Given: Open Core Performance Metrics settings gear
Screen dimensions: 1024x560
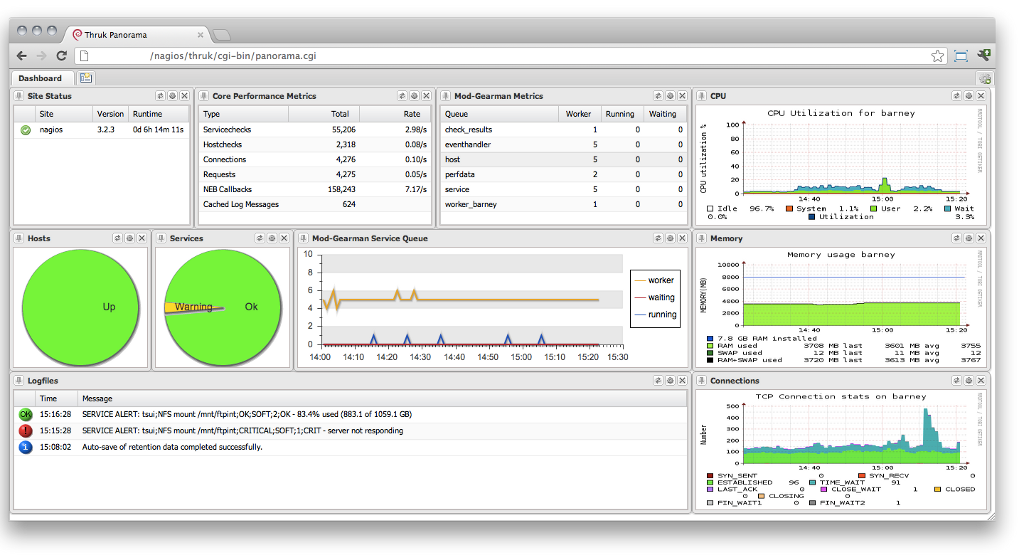Looking at the screenshot, I should point(414,96).
